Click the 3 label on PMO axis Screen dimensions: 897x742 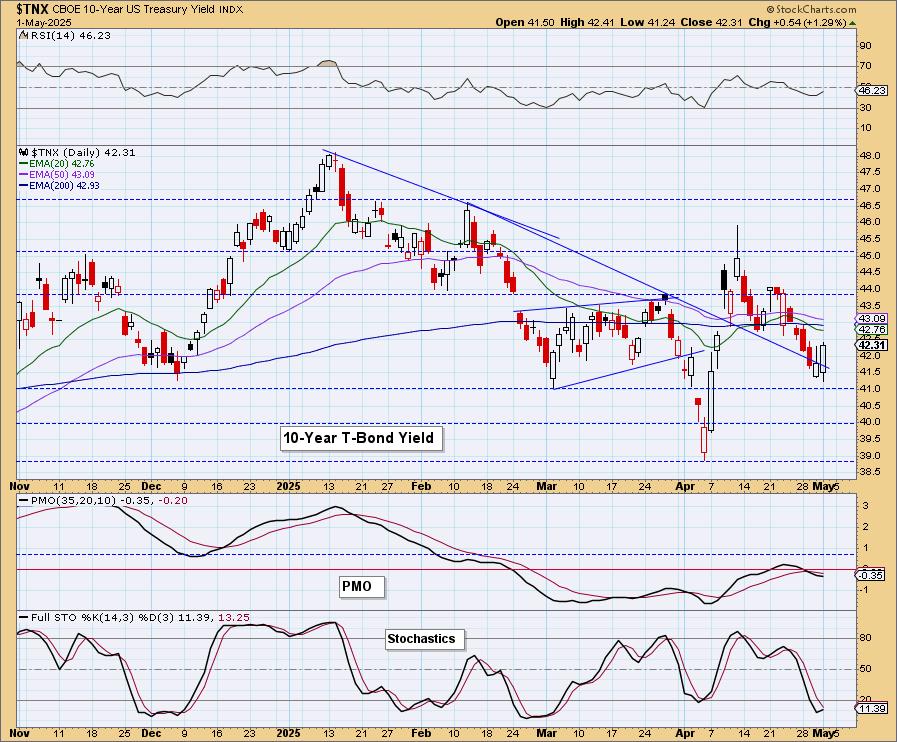(866, 506)
